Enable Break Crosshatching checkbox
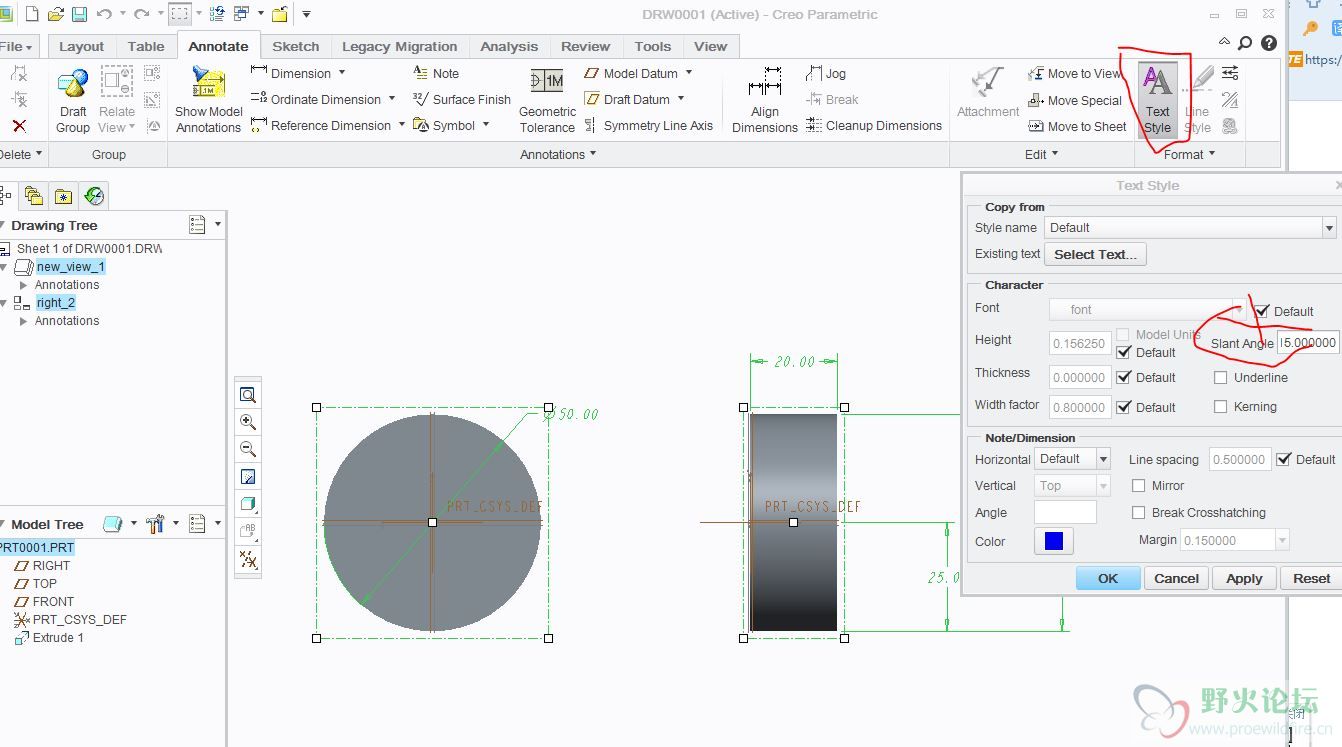Image resolution: width=1342 pixels, height=747 pixels. 1138,512
